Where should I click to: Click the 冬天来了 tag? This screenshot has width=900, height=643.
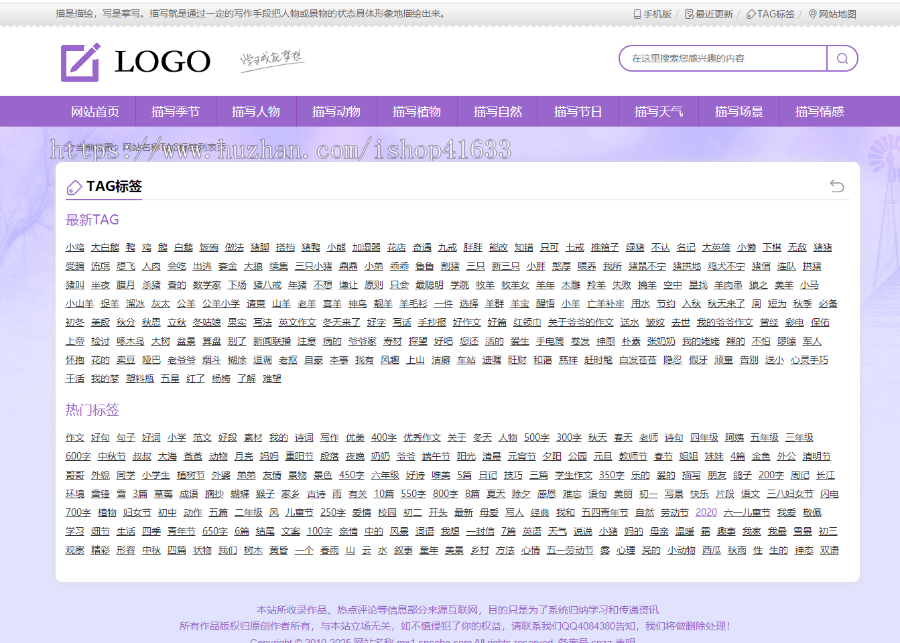(342, 323)
